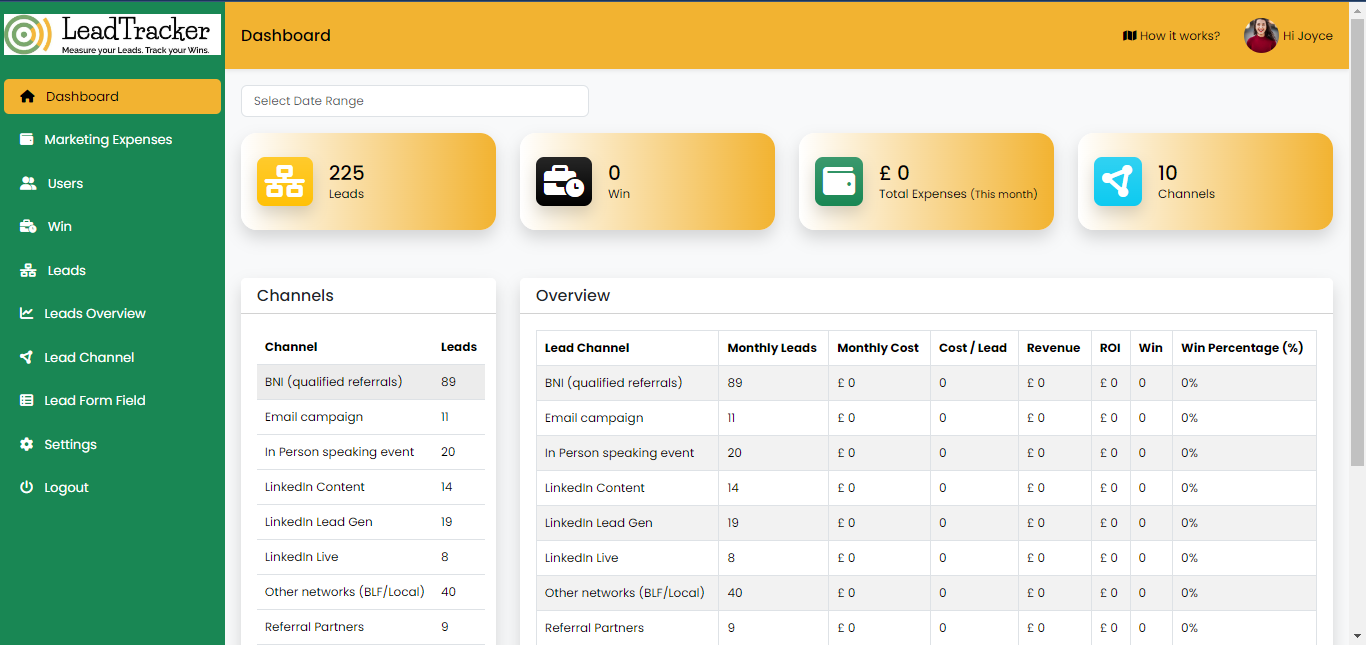This screenshot has width=1366, height=645.
Task: Click the Total Expenses summary card
Action: 926,182
